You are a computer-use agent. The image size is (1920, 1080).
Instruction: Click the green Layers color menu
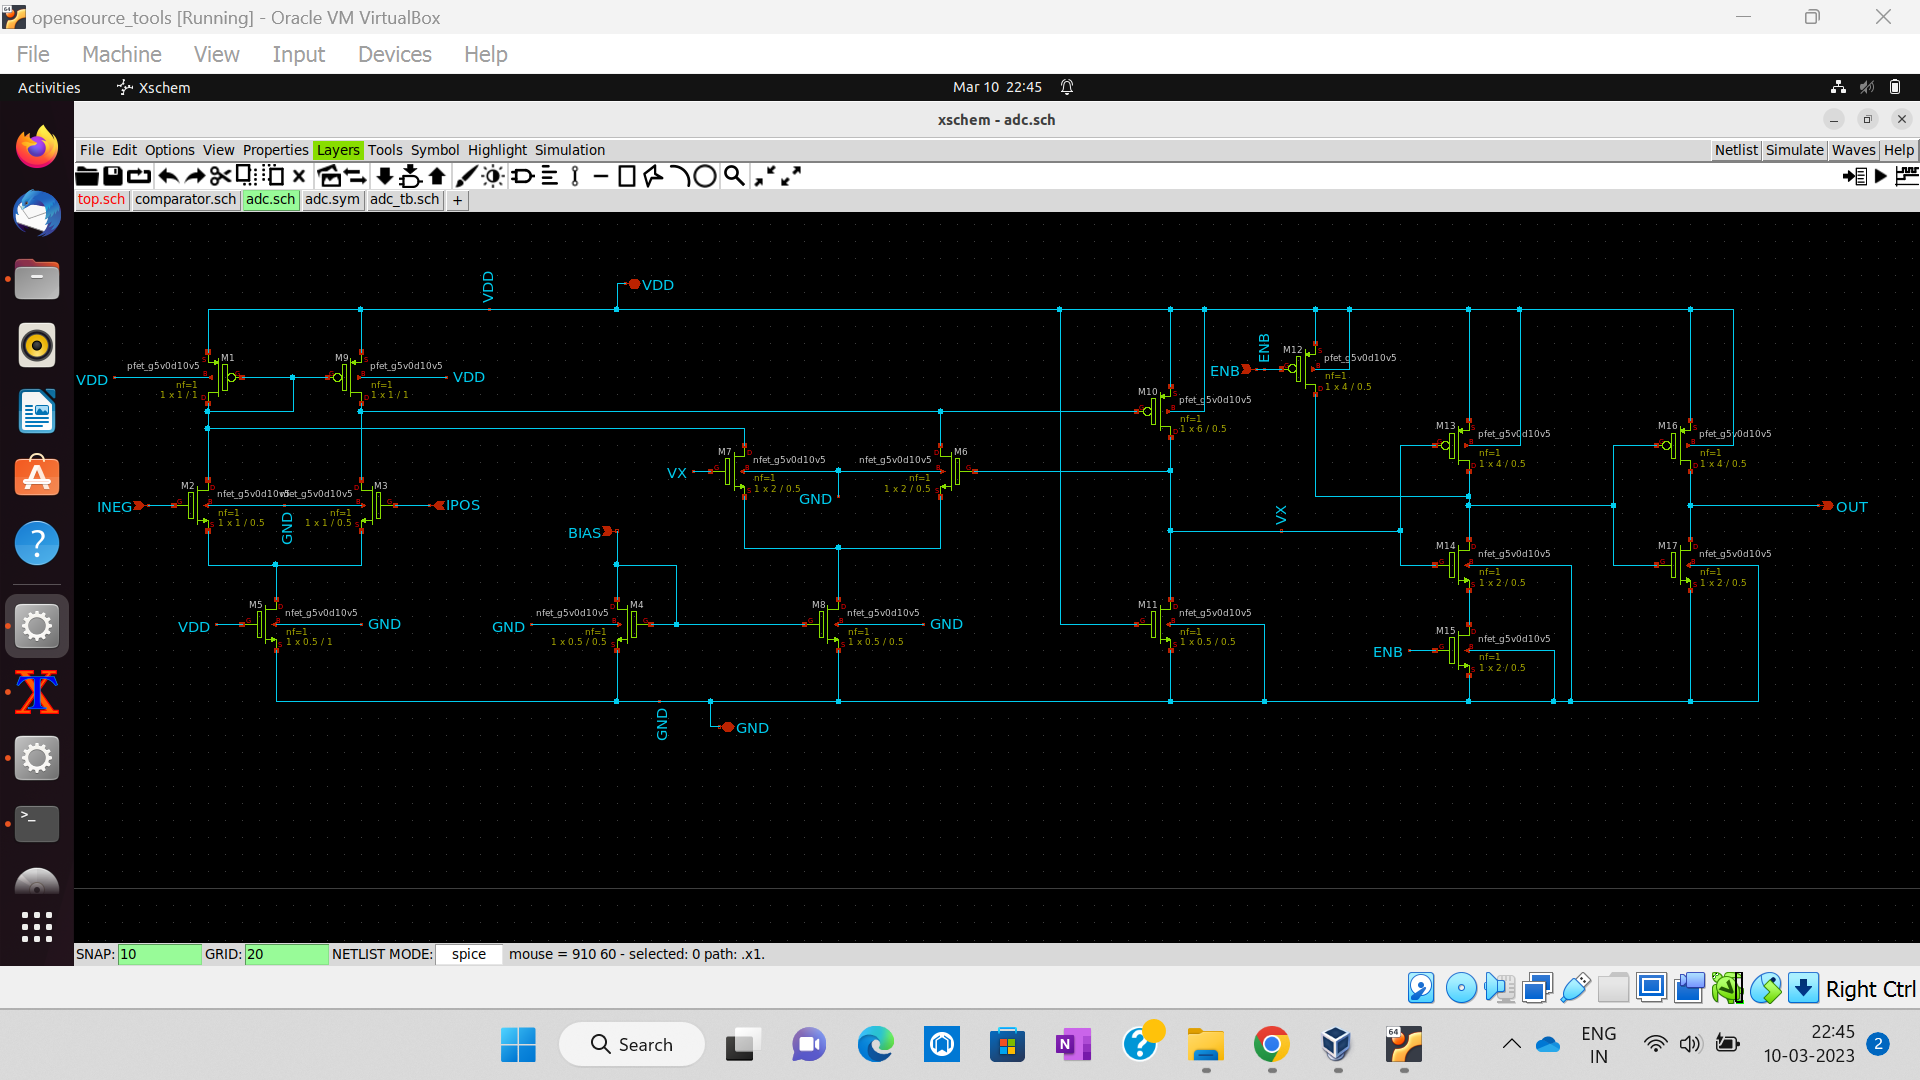click(x=337, y=150)
